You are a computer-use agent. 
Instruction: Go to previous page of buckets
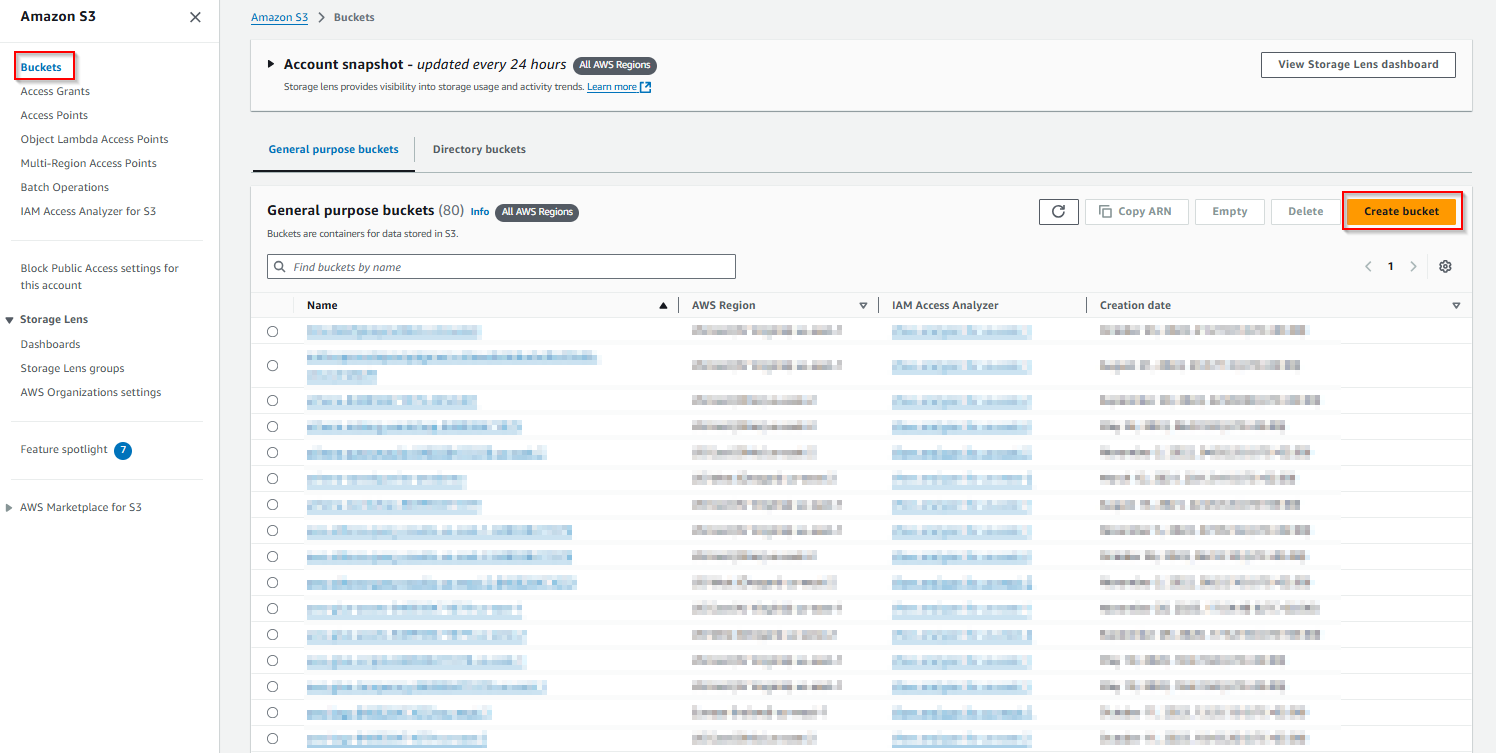point(1368,266)
